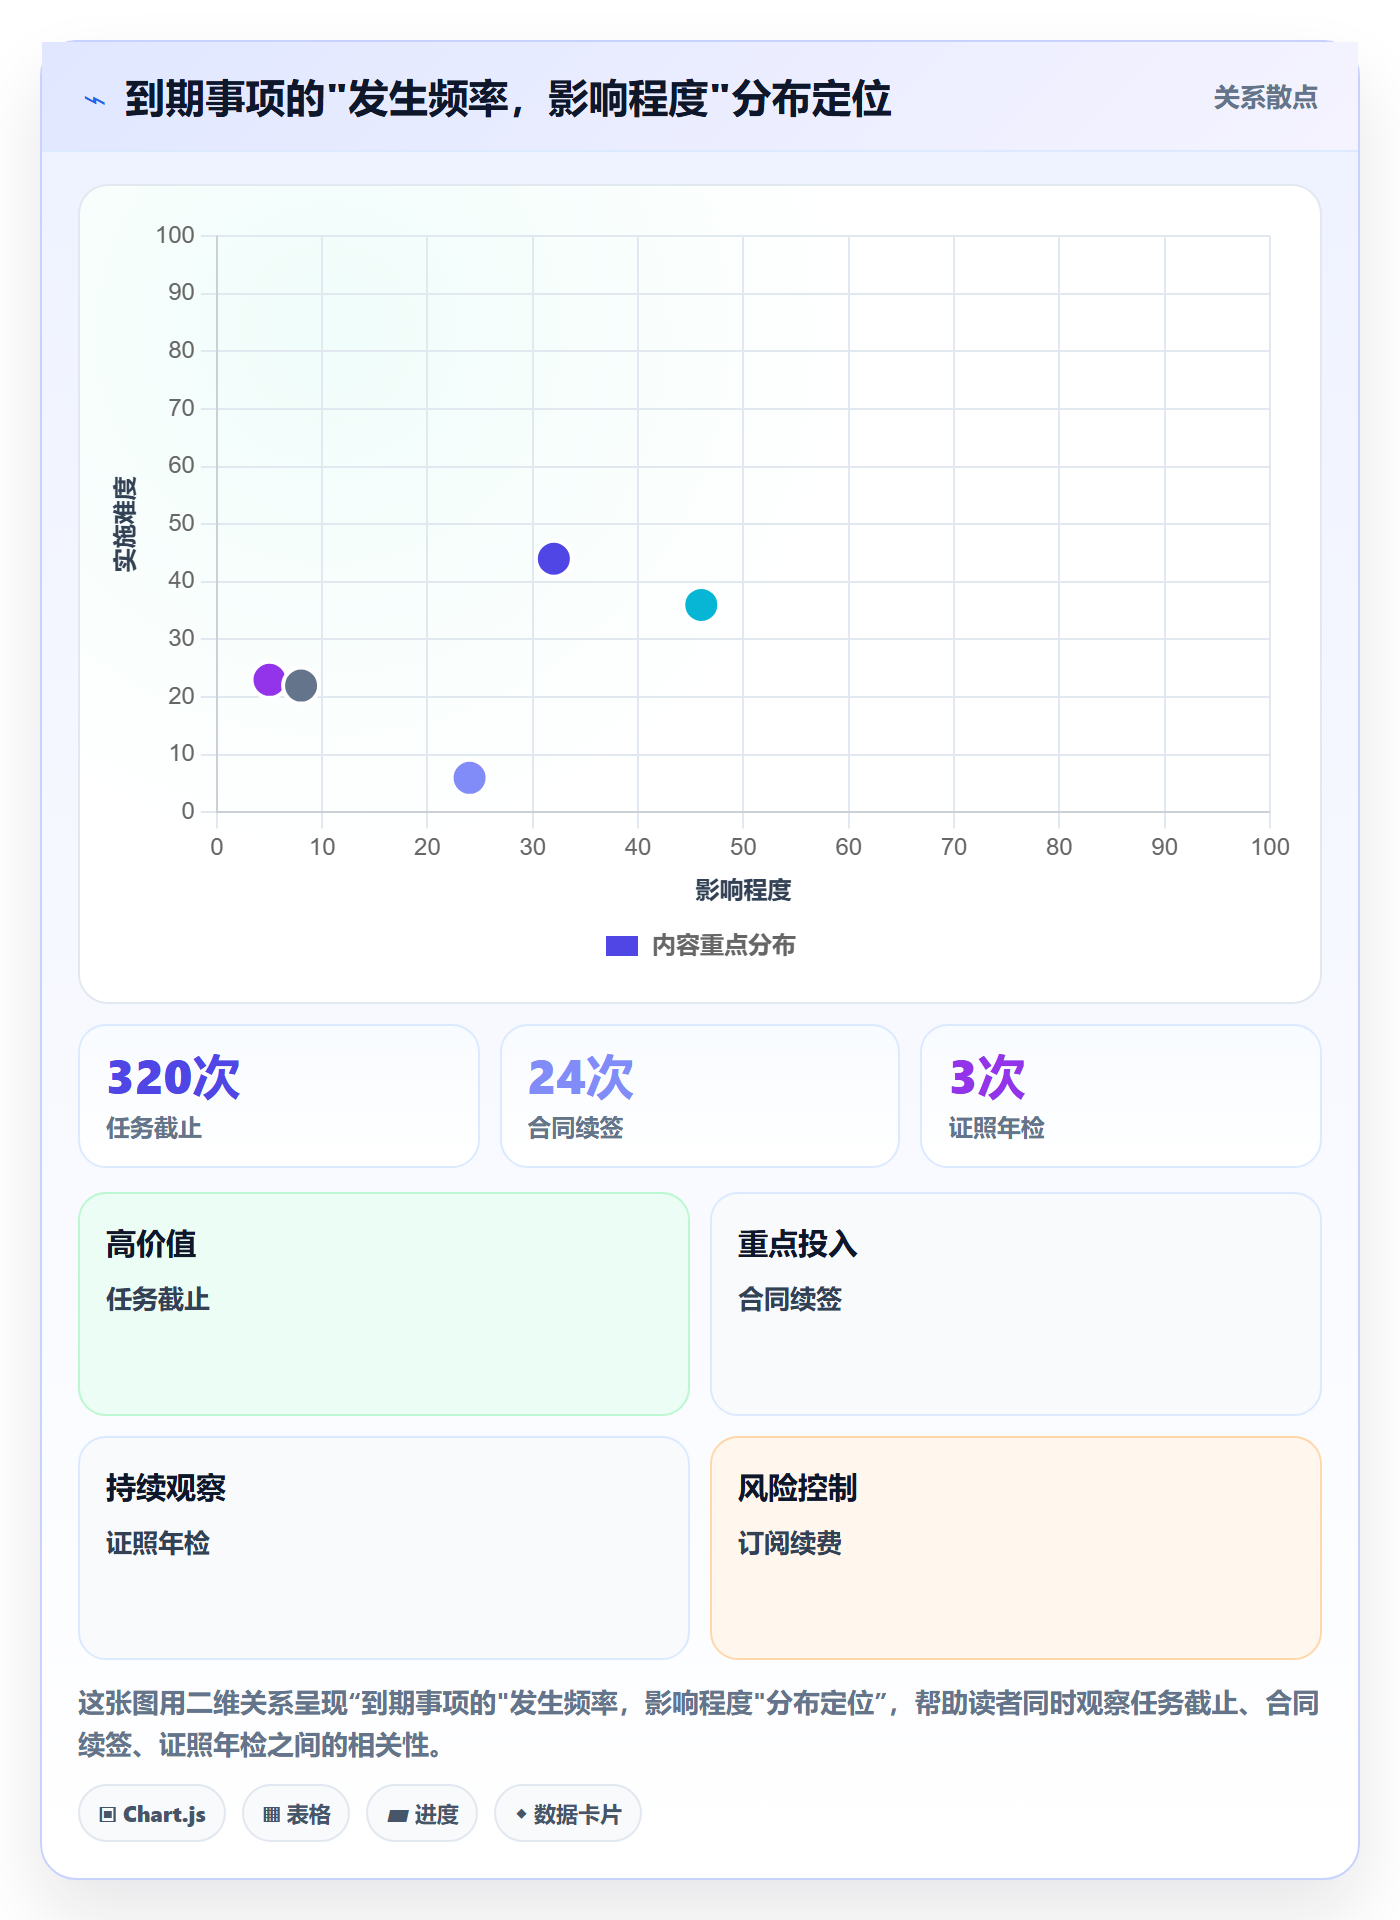Click the 进度 tag chip

(422, 1813)
